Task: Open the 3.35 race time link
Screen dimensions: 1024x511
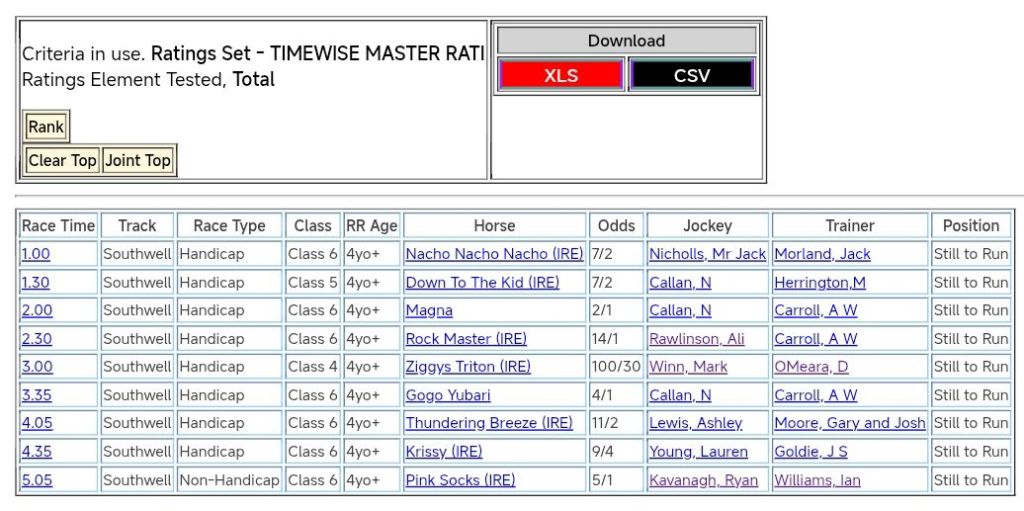Action: (36, 395)
